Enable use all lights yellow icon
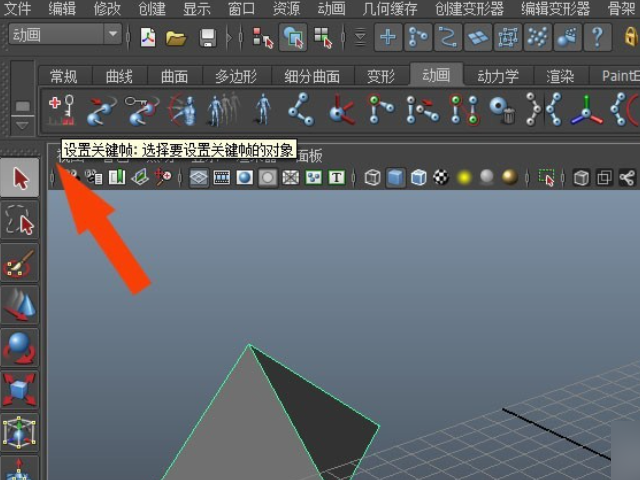Image resolution: width=640 pixels, height=480 pixels. (x=464, y=178)
